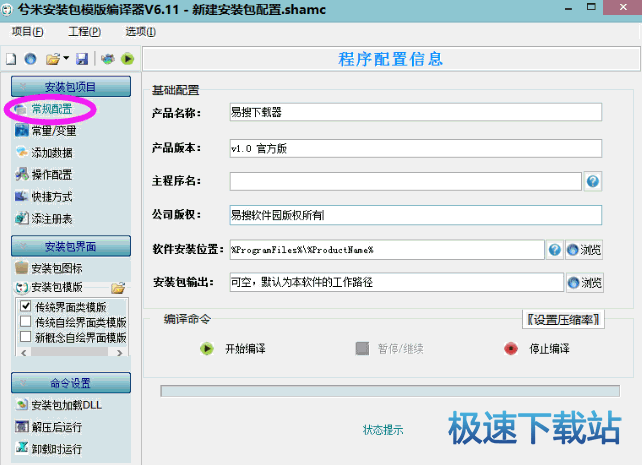This screenshot has height=465, width=642.
Task: Click the 产品版本 input field
Action: tap(416, 148)
